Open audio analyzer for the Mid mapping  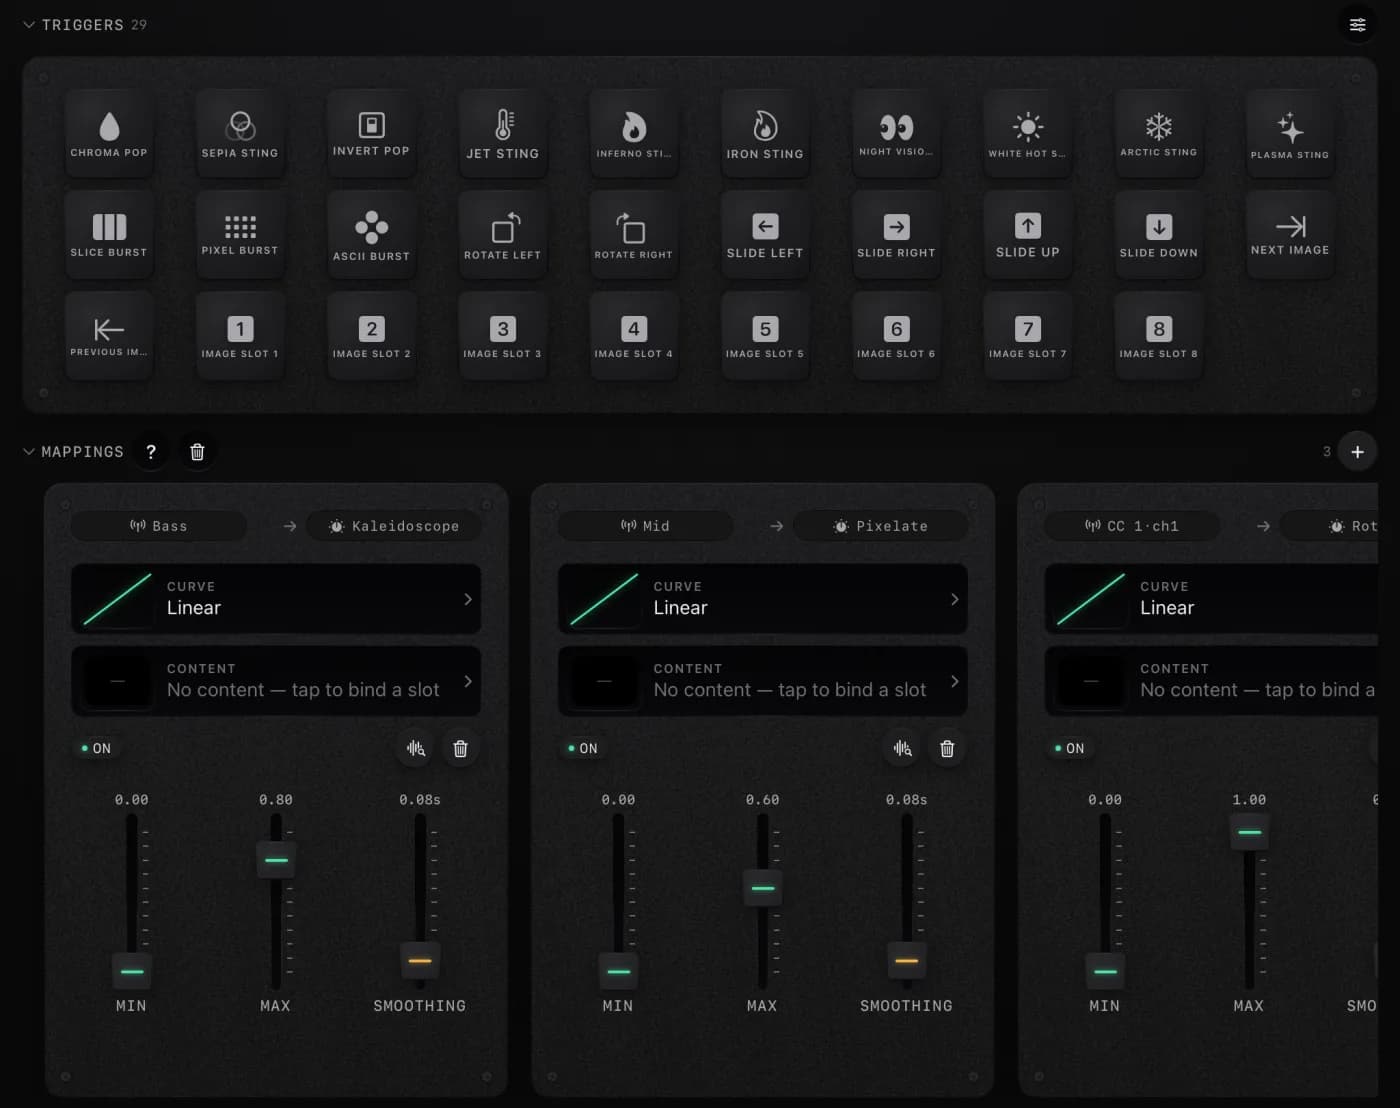903,748
